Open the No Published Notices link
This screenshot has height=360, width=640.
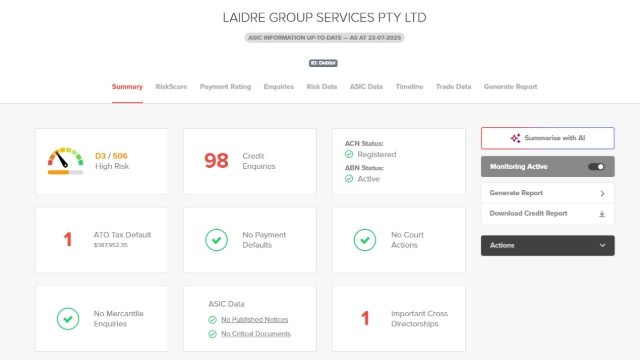[x=254, y=320]
